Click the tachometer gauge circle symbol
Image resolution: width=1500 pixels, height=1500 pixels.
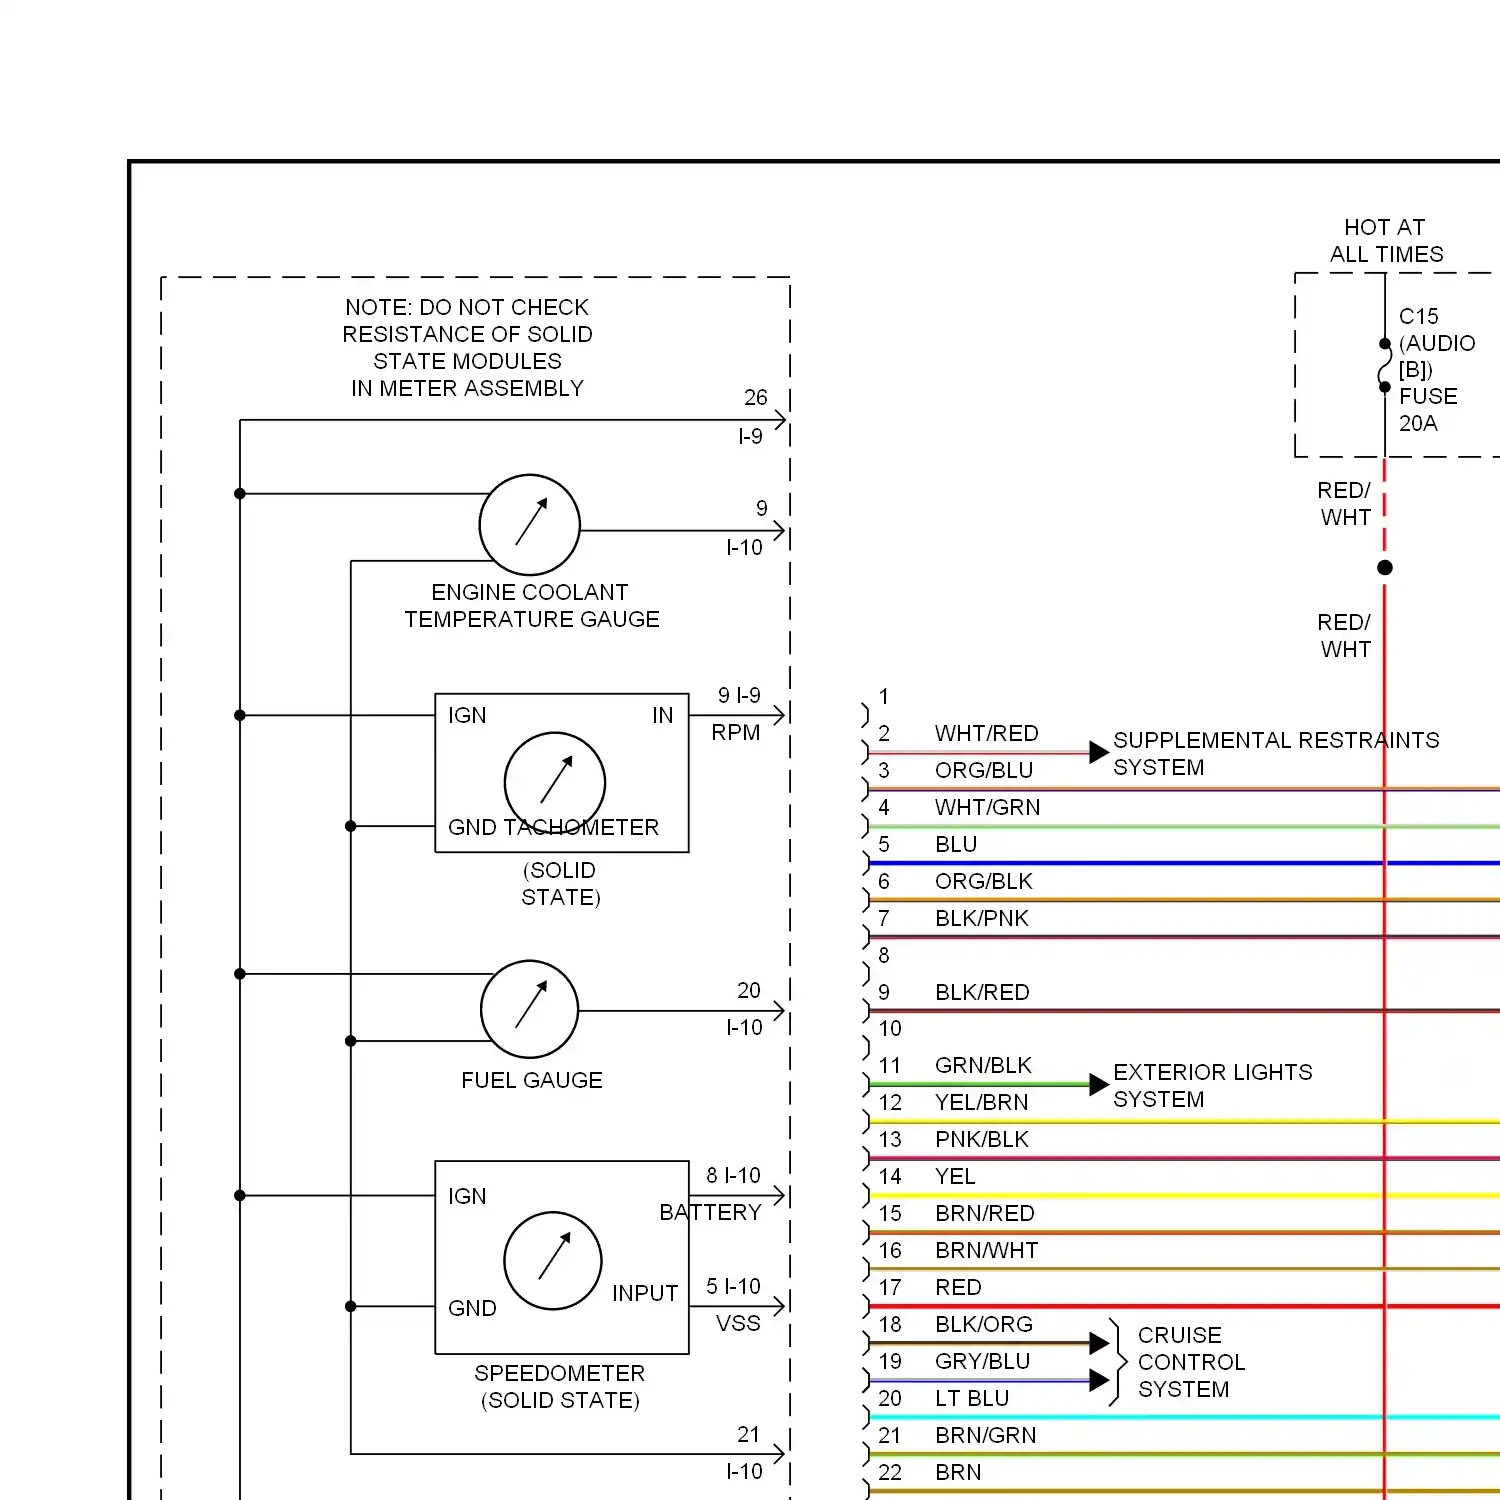[555, 782]
